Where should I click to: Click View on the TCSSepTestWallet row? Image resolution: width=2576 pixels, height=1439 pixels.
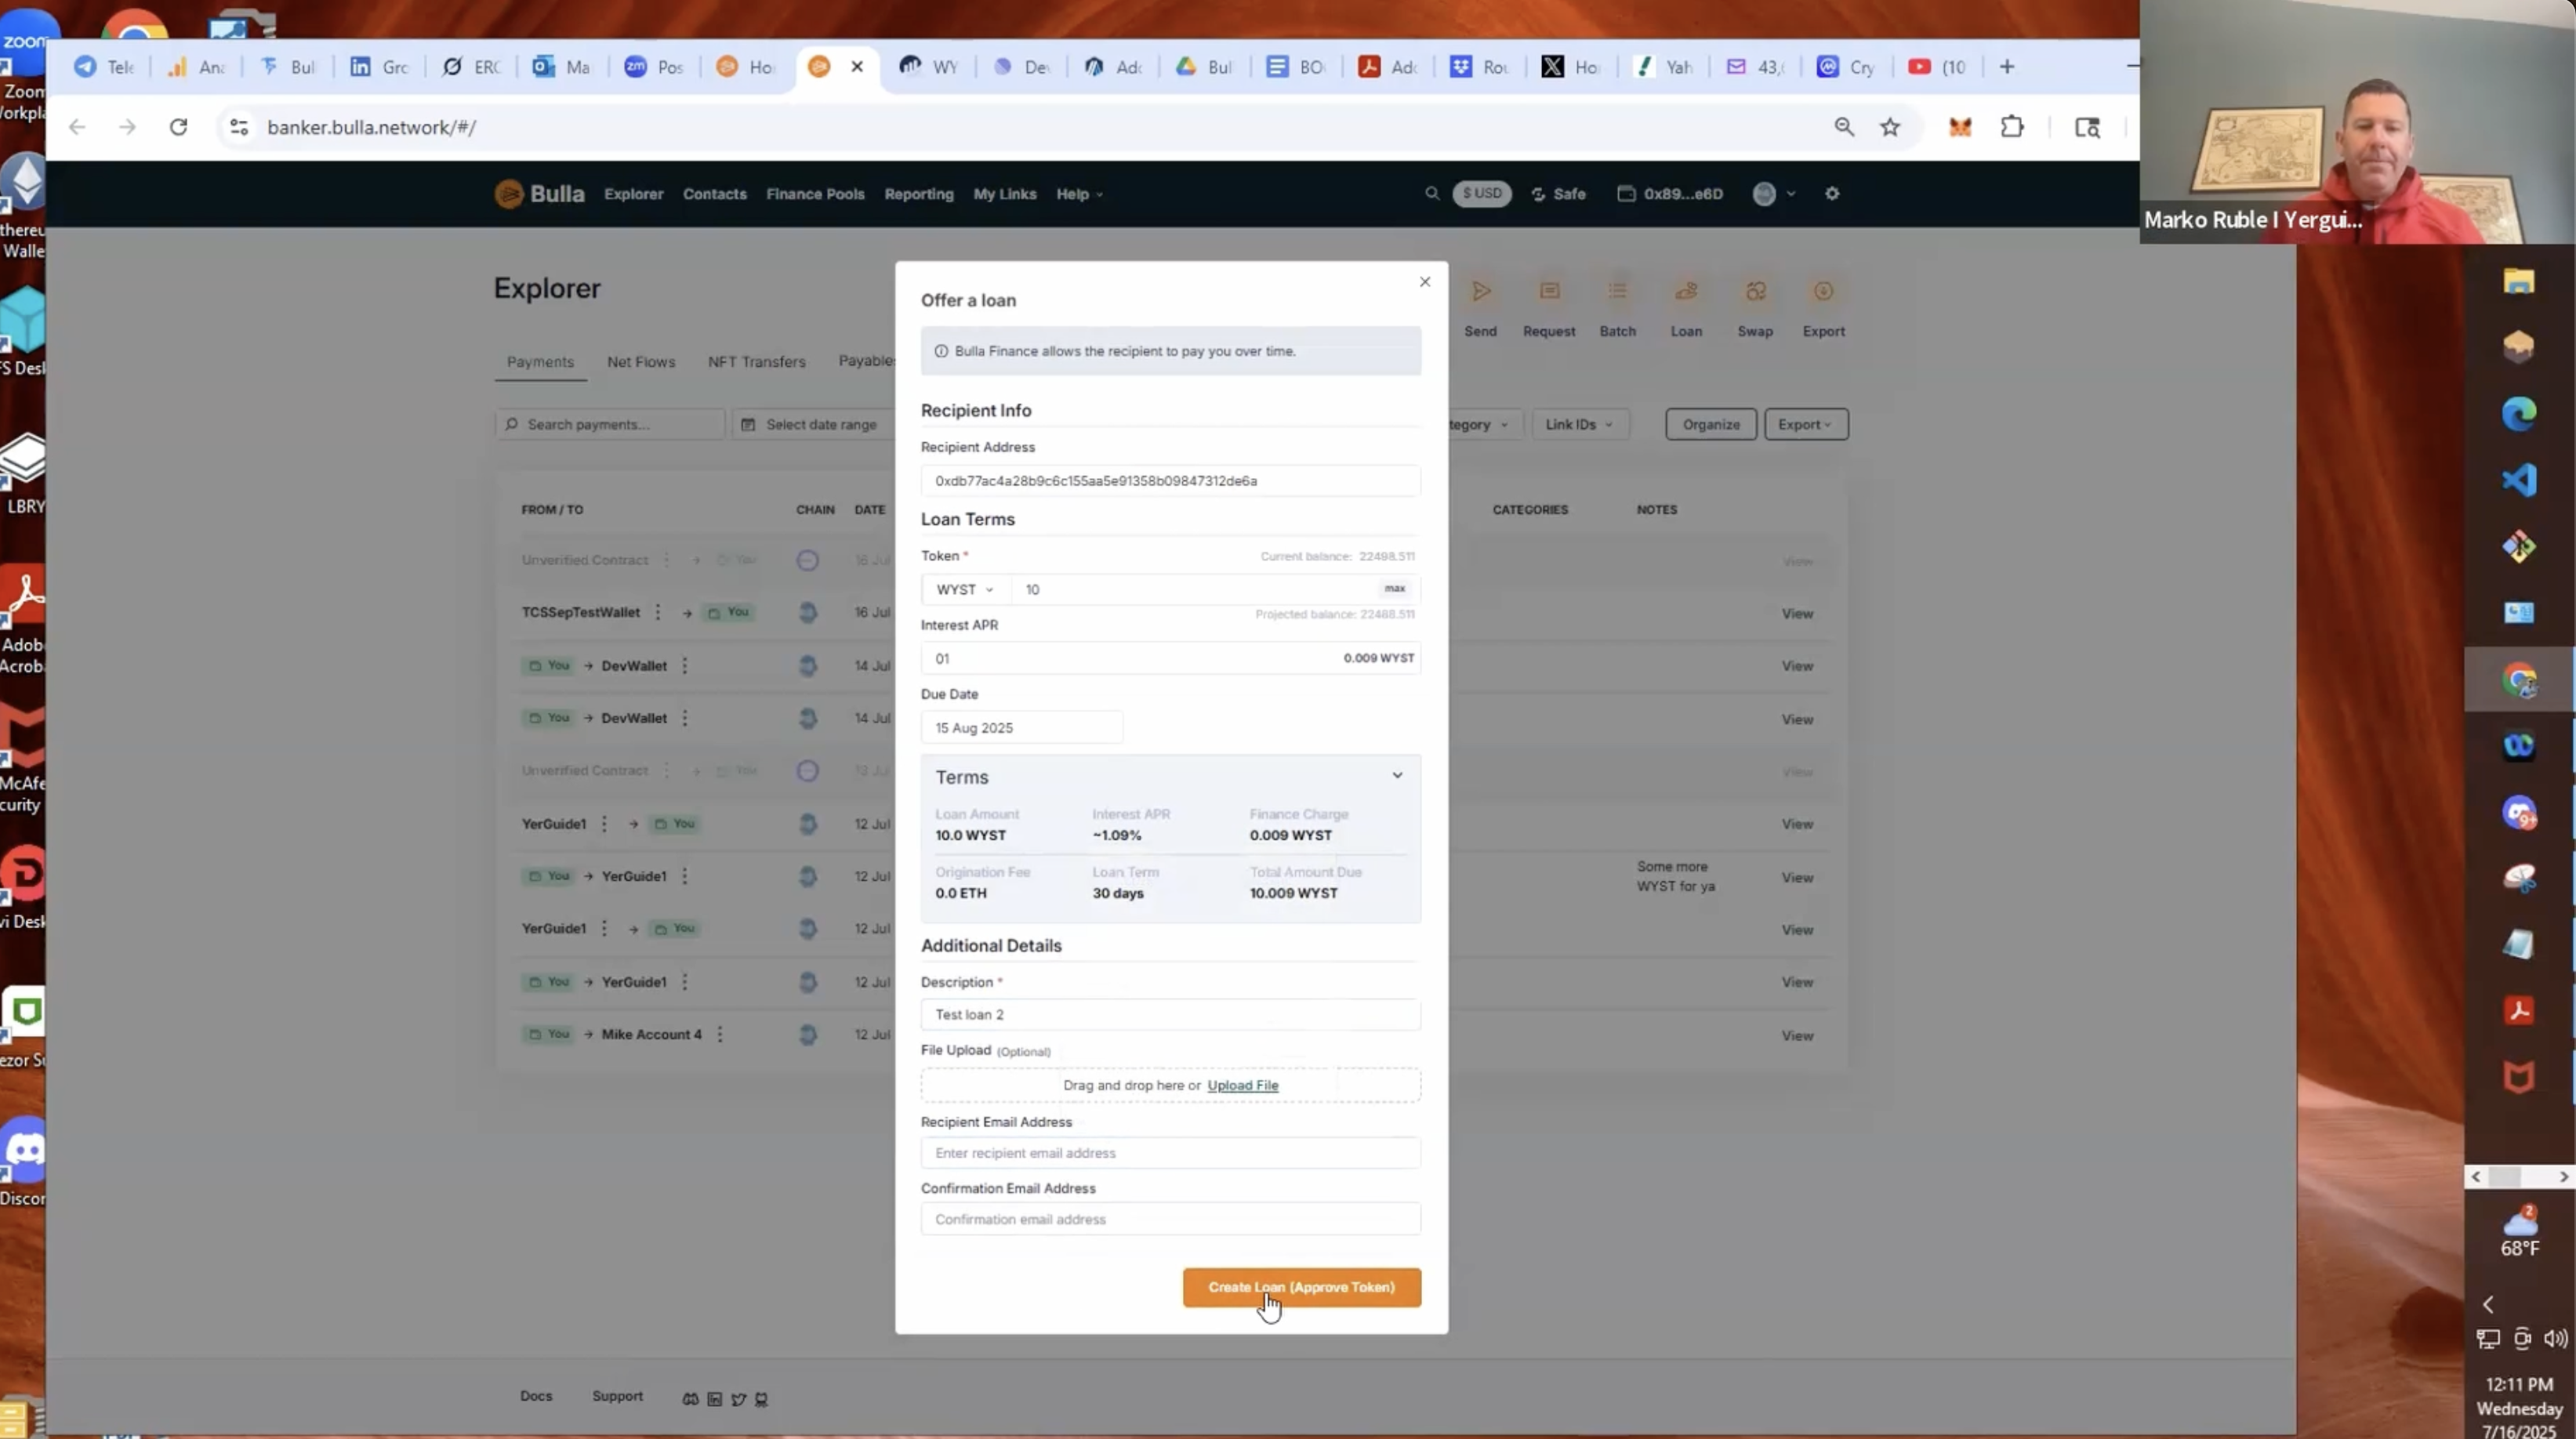click(1796, 613)
